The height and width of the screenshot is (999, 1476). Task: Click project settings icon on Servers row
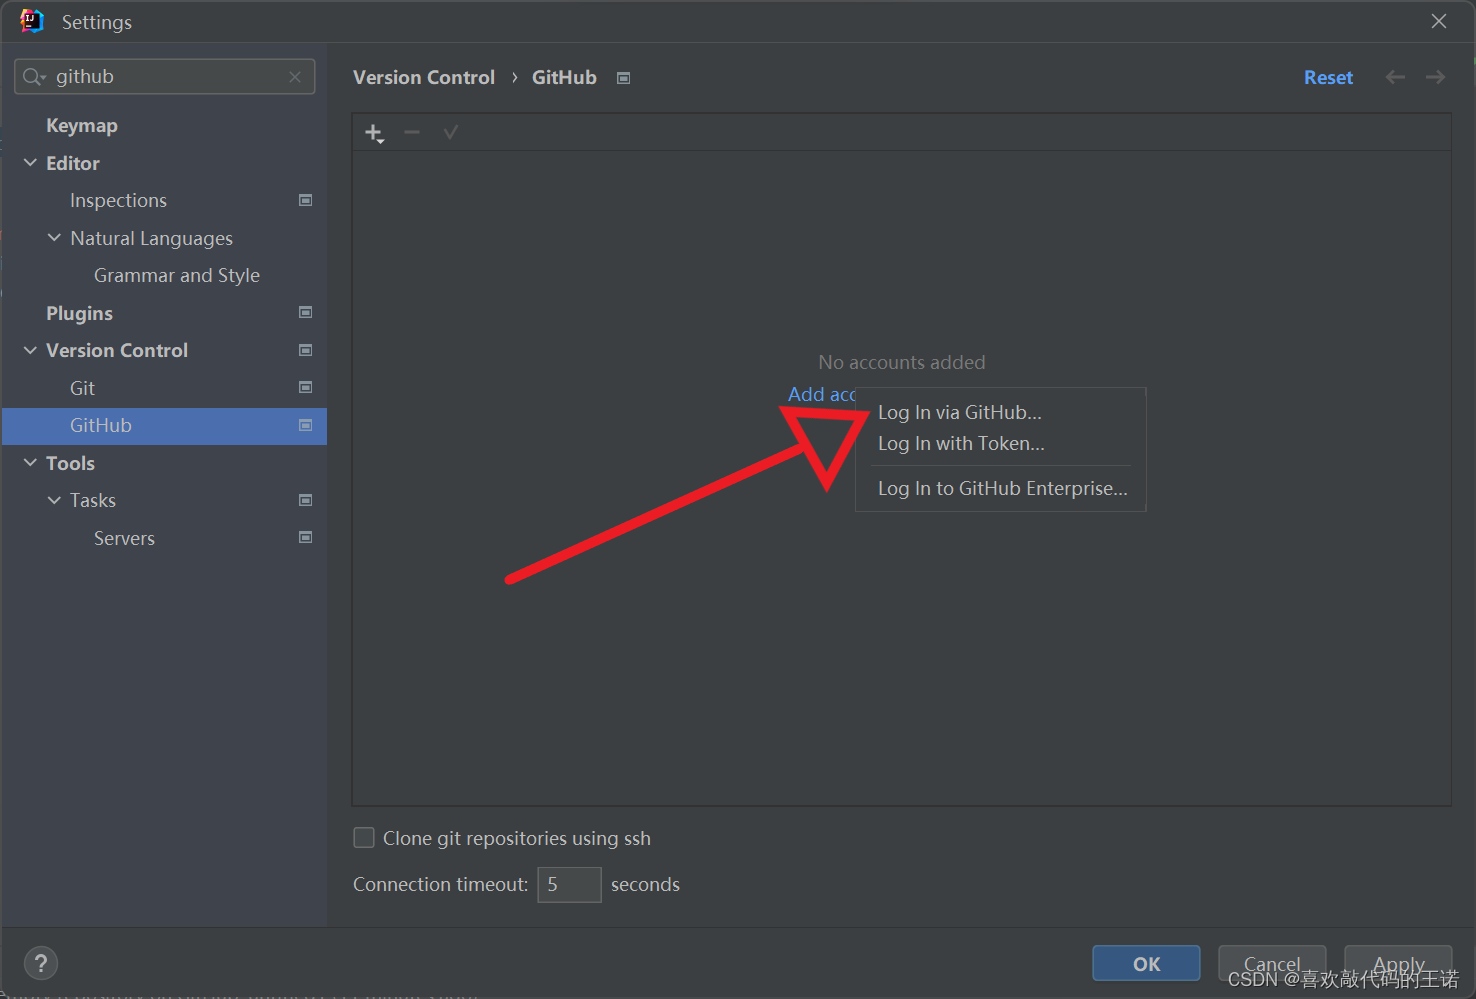coord(306,537)
